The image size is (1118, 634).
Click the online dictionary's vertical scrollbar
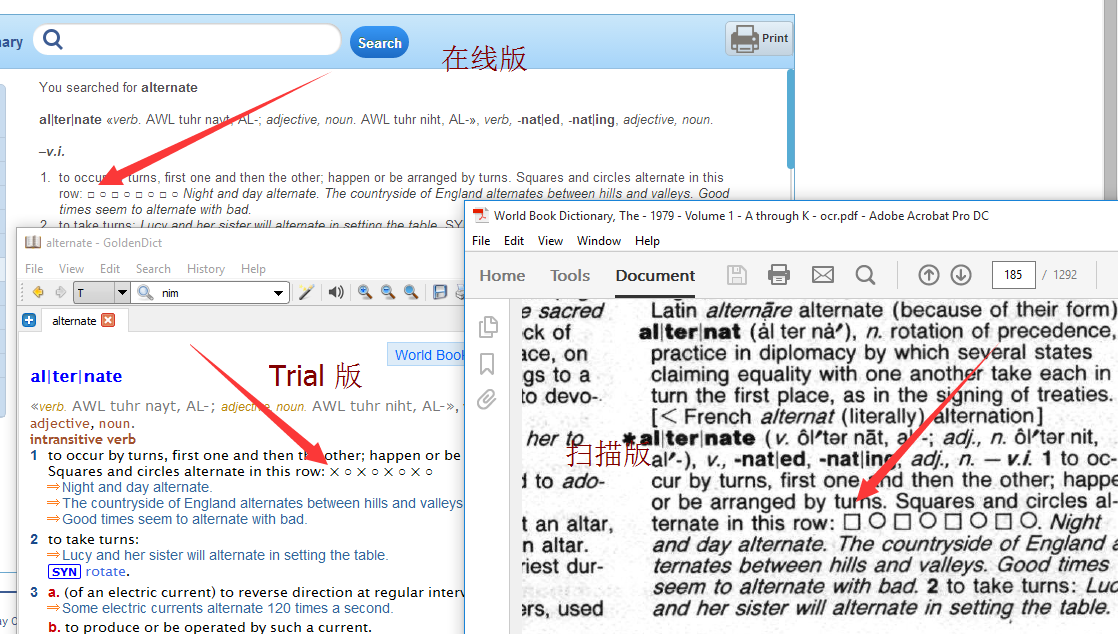790,118
